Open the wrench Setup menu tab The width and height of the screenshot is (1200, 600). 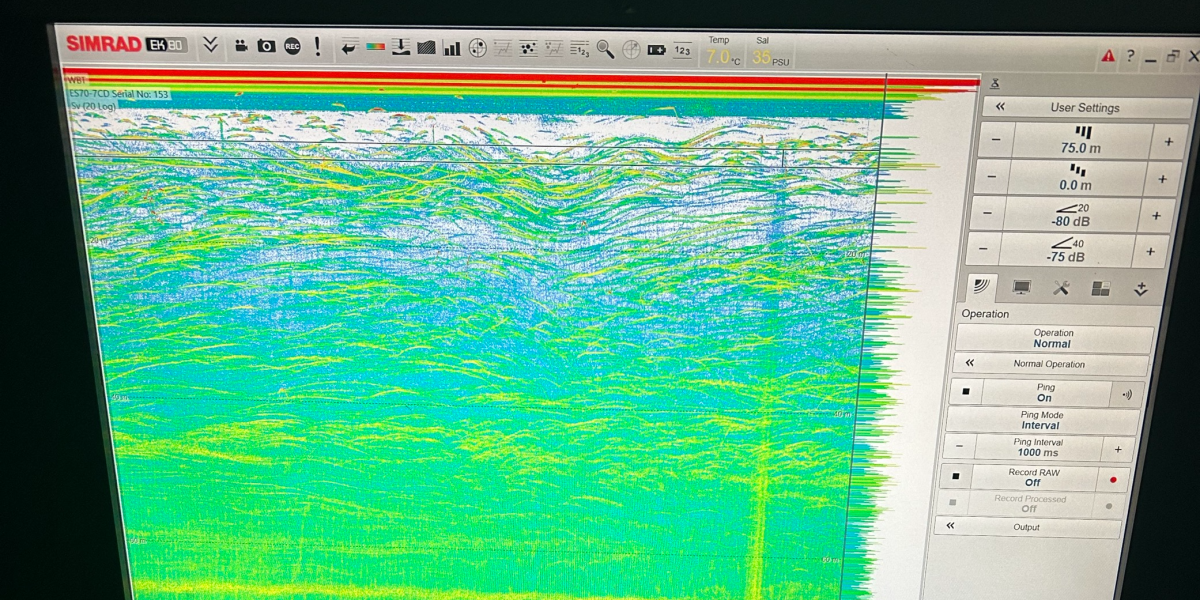pos(1061,288)
